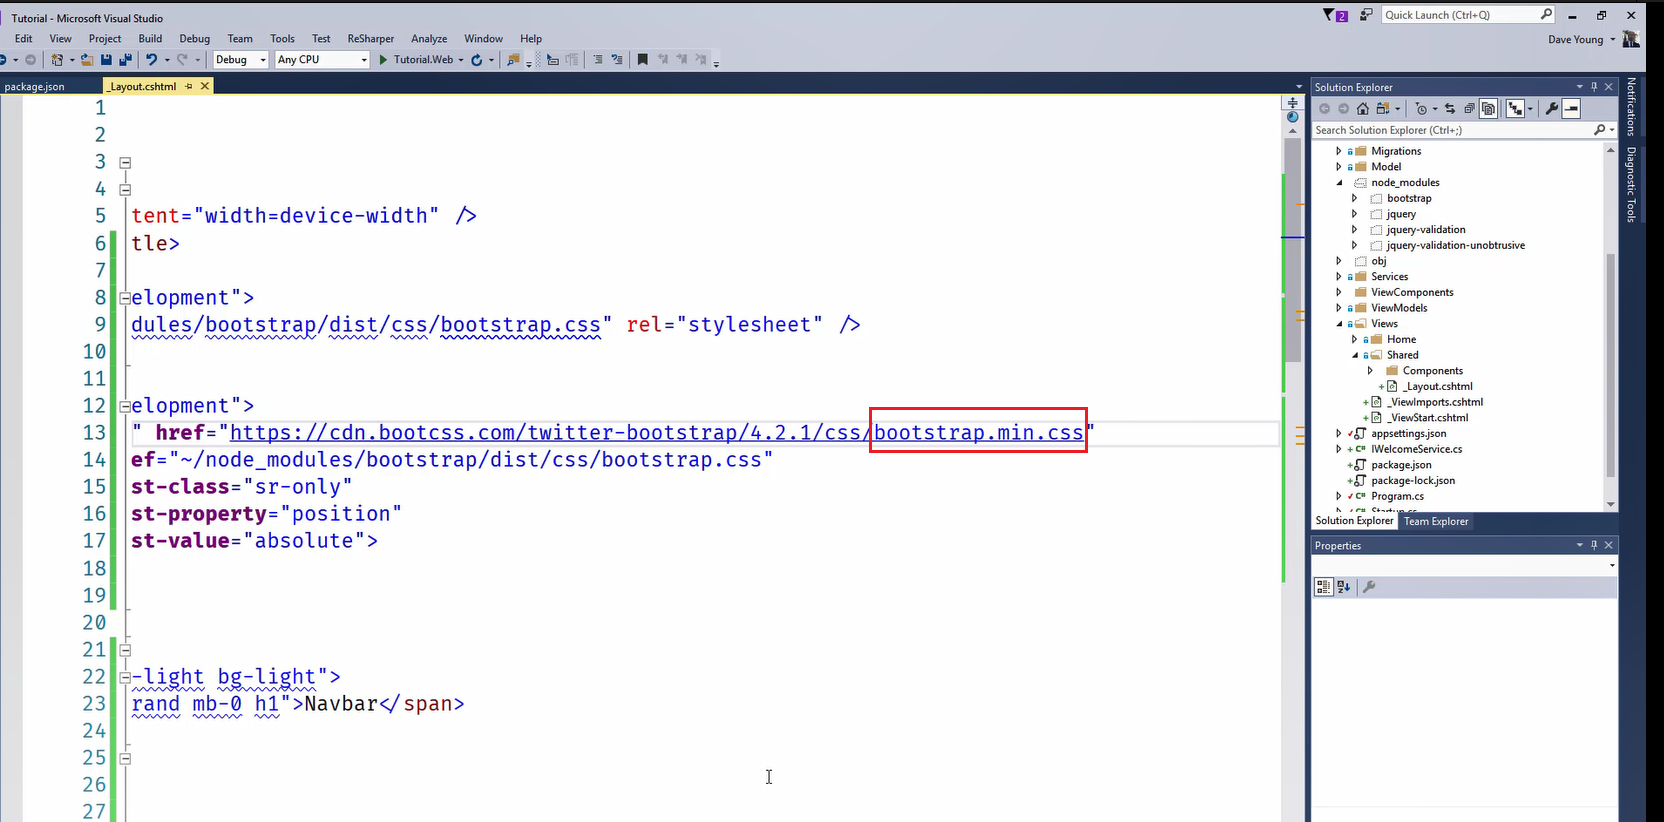Close the _Layout.cshtml tab

coord(205,86)
